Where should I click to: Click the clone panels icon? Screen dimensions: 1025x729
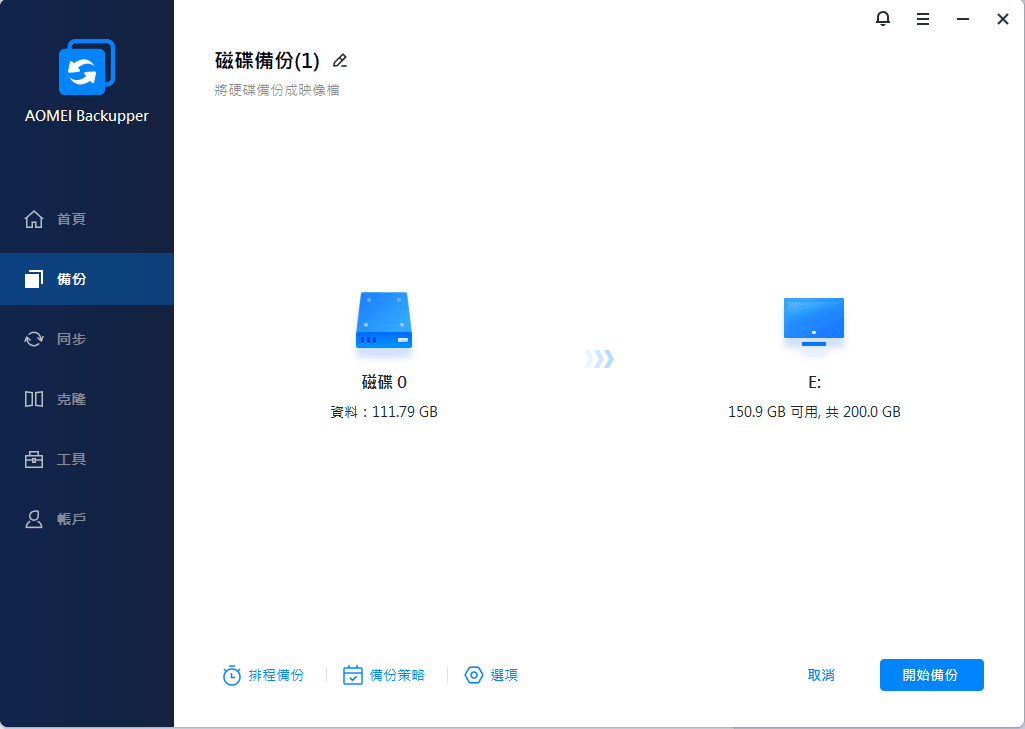point(34,399)
